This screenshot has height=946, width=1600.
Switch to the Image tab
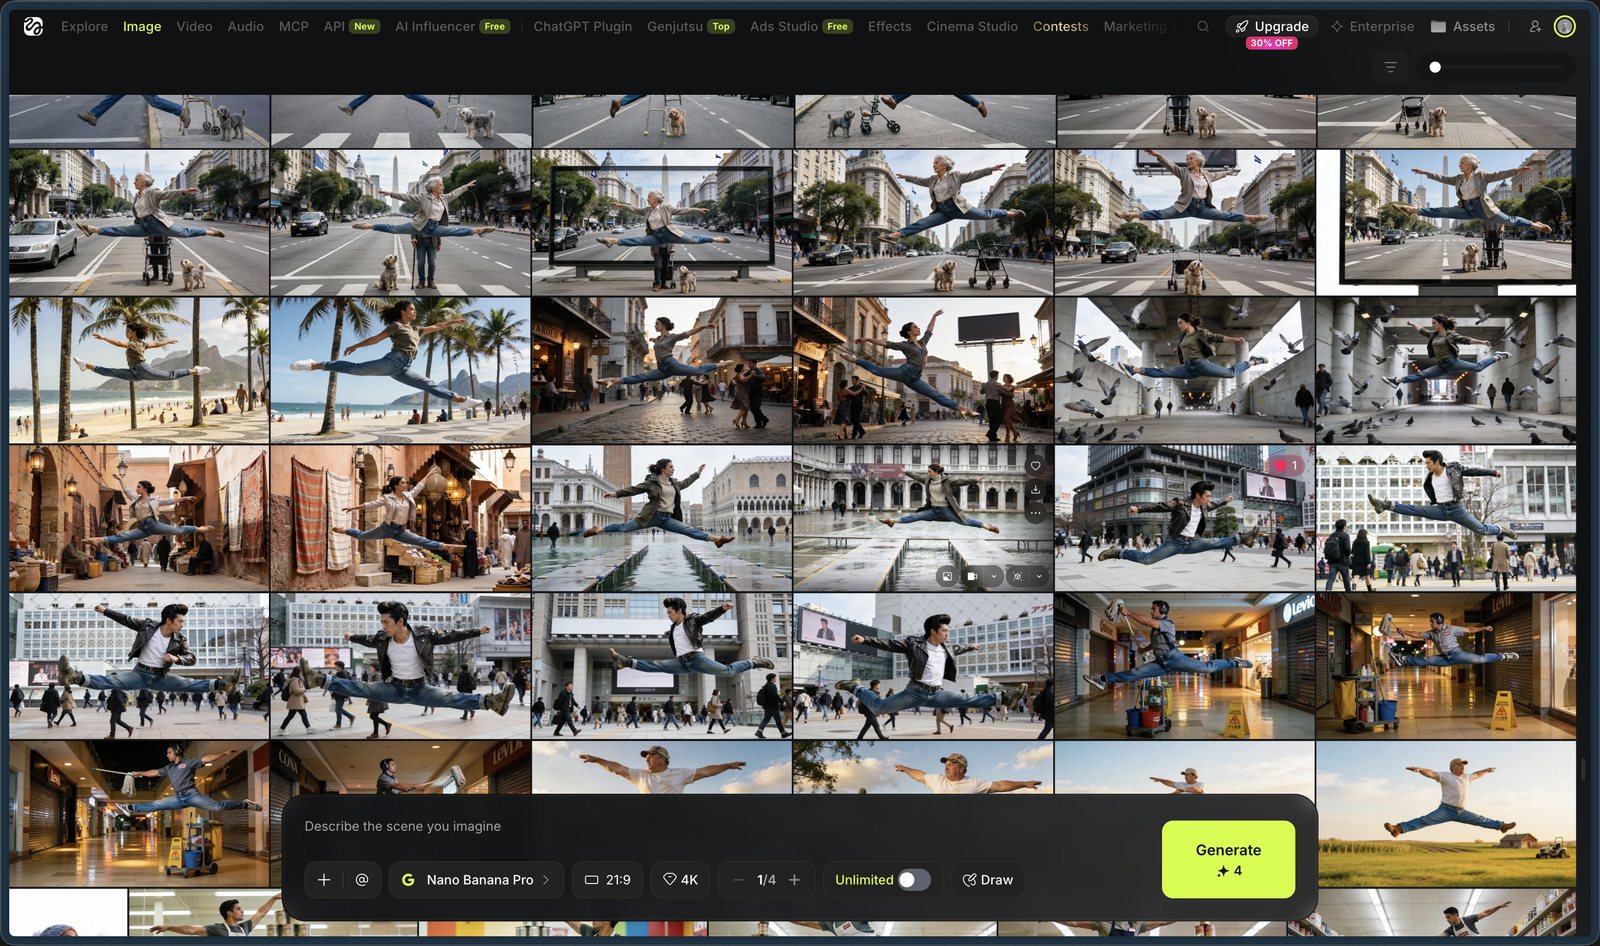[142, 27]
